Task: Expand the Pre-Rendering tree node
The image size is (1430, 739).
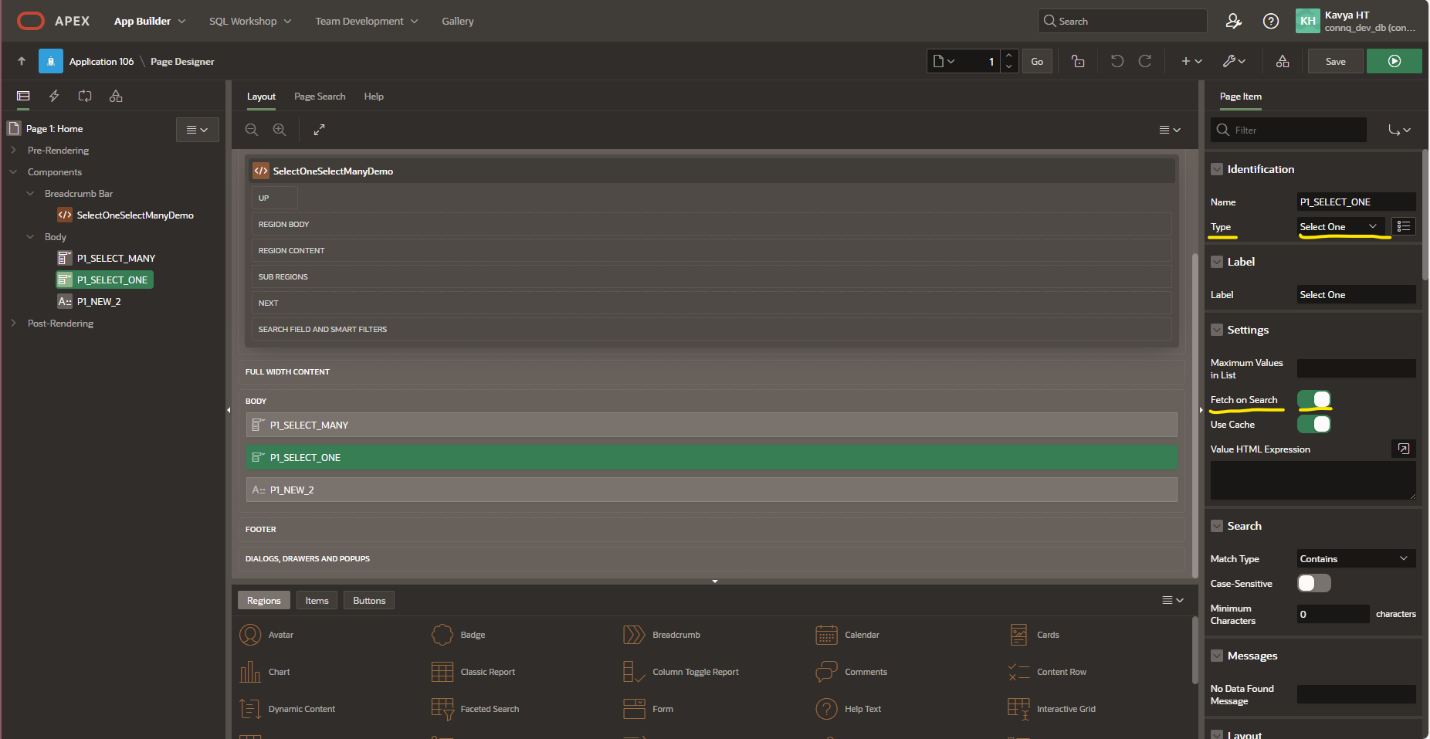Action: coord(13,151)
